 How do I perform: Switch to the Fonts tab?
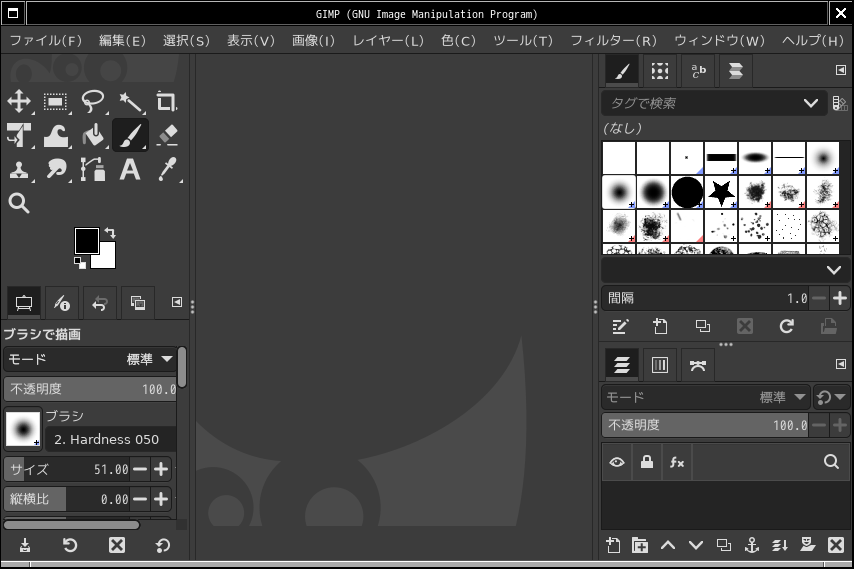698,71
